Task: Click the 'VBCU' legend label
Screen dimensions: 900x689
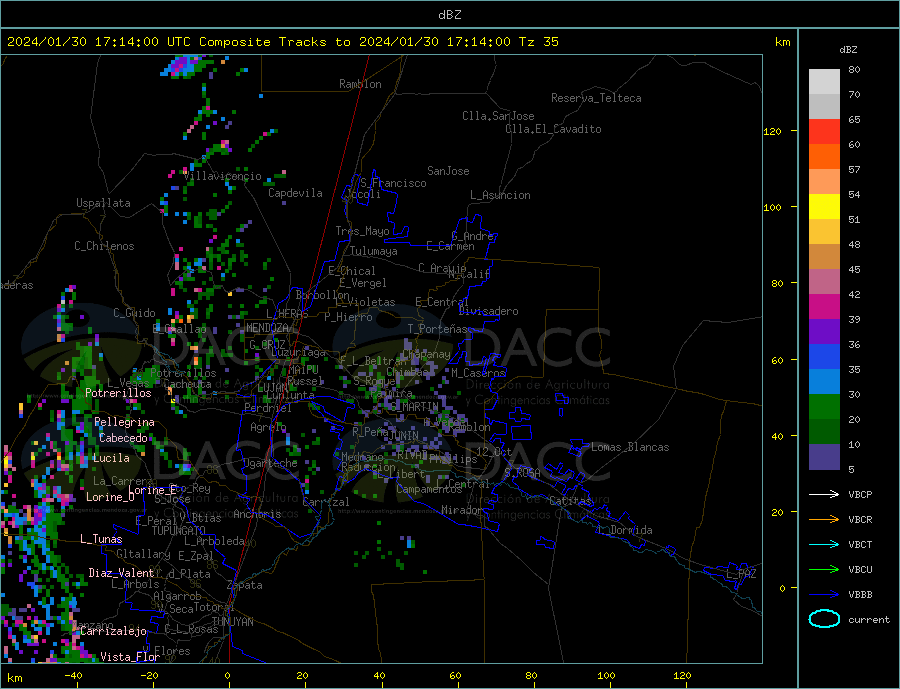Action: 860,570
